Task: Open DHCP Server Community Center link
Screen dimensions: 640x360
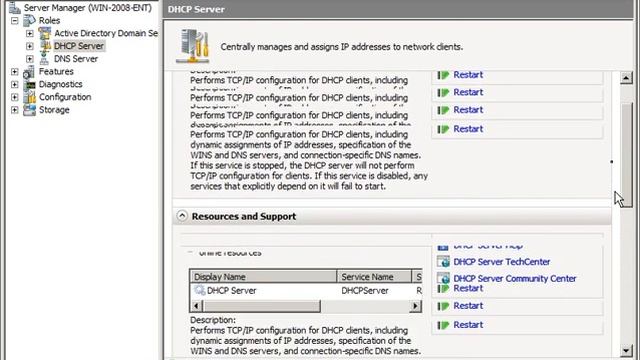Action: [515, 278]
